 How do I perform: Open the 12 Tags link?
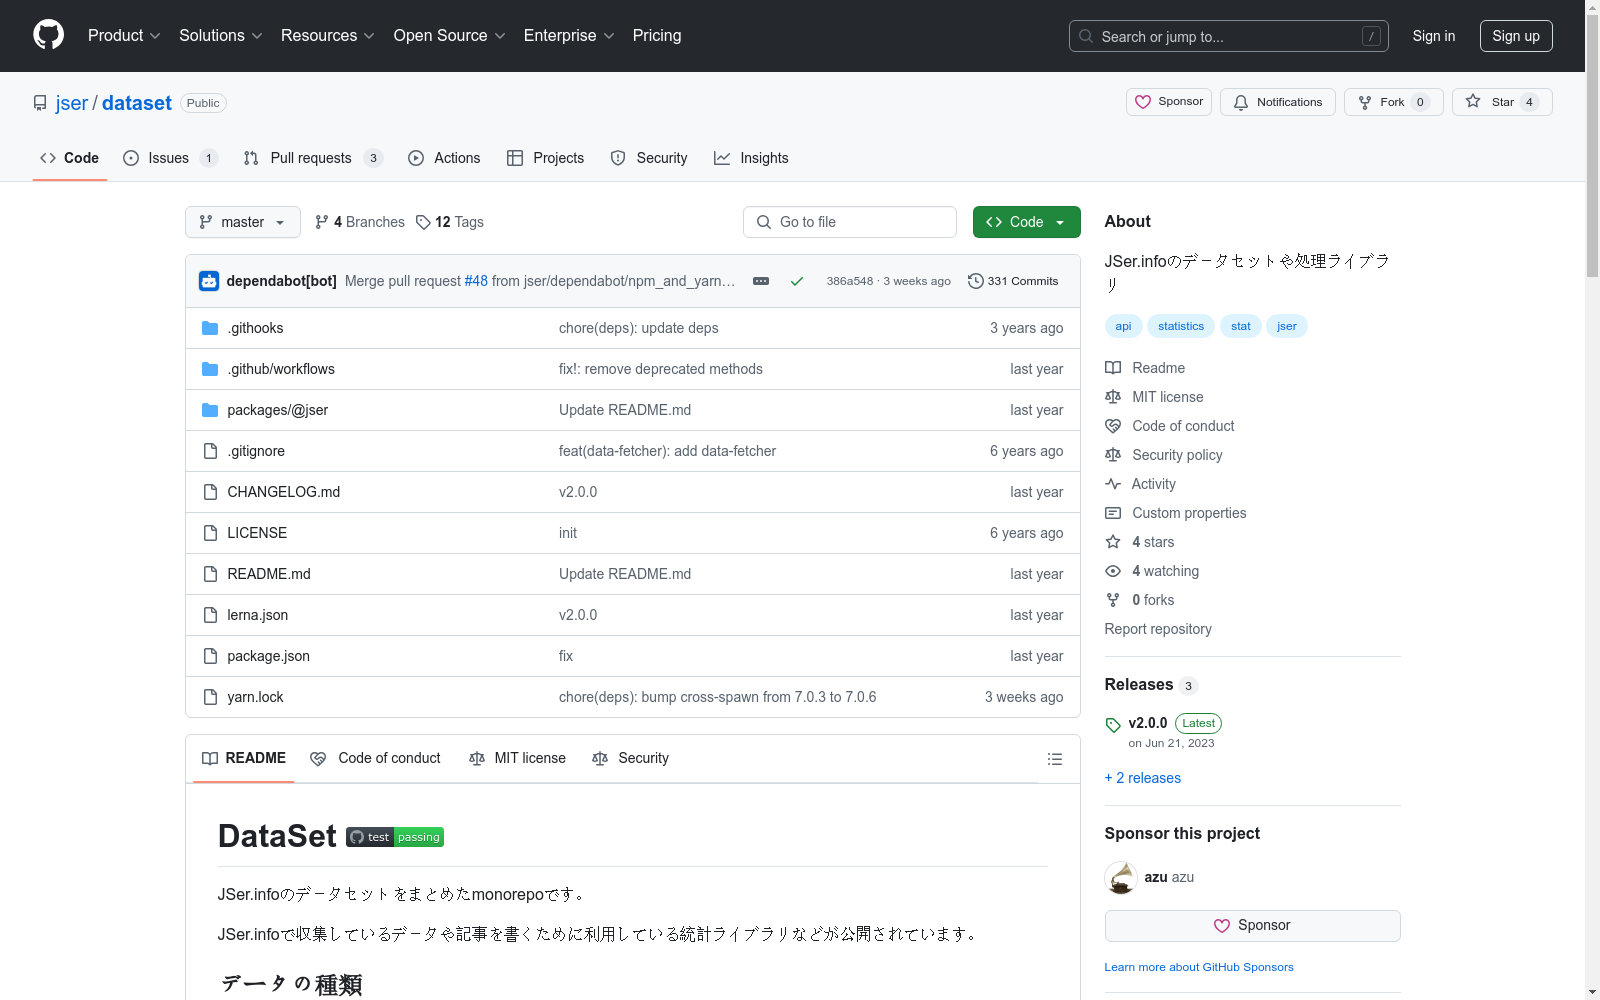tap(450, 222)
